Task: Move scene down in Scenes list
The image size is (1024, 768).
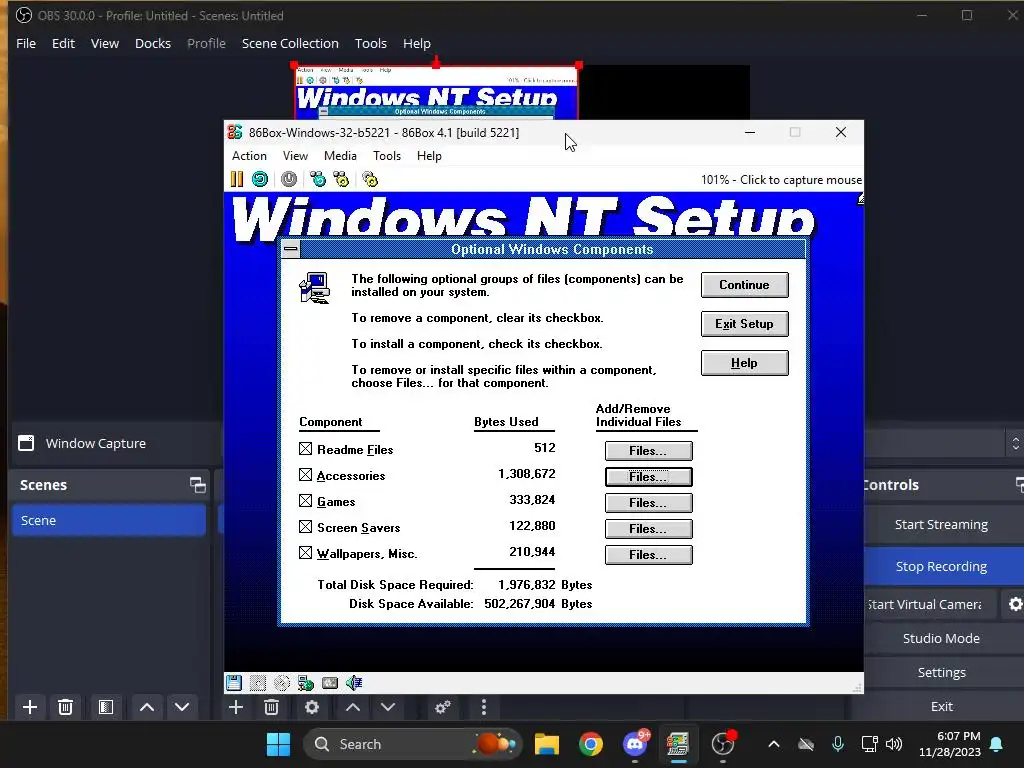Action: 182,707
